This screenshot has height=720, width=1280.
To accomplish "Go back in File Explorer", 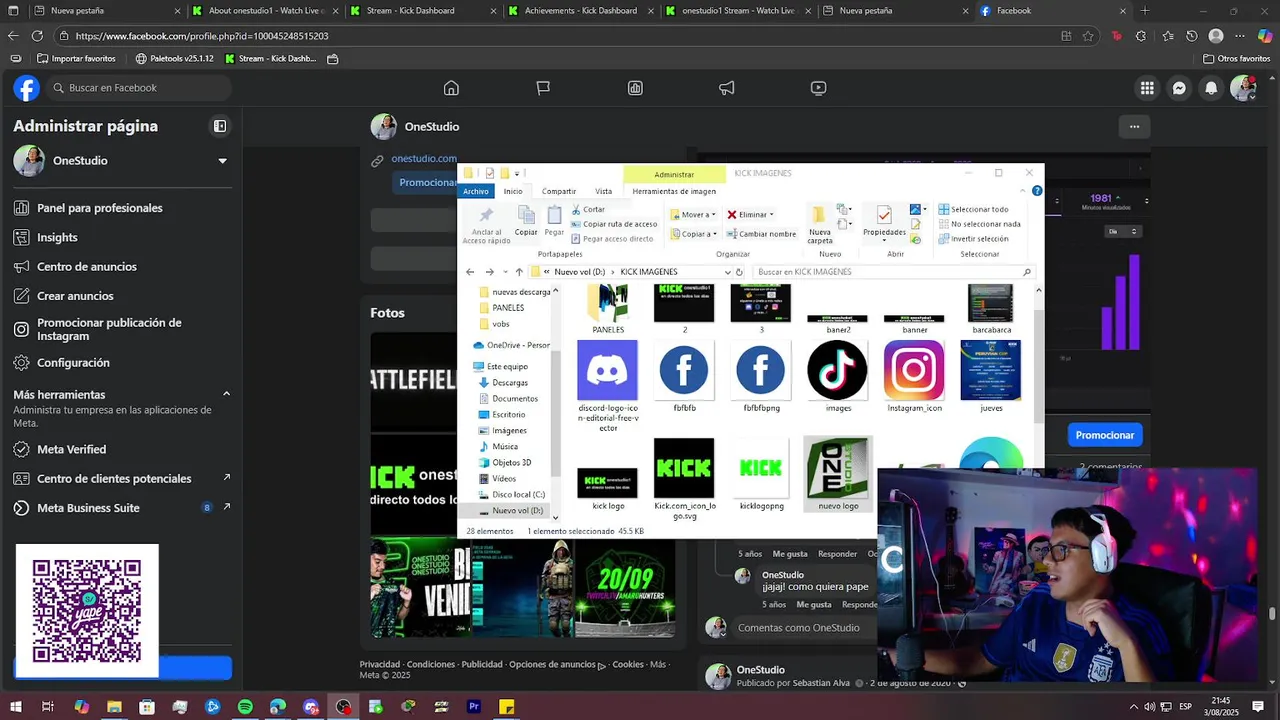I will pyautogui.click(x=470, y=272).
